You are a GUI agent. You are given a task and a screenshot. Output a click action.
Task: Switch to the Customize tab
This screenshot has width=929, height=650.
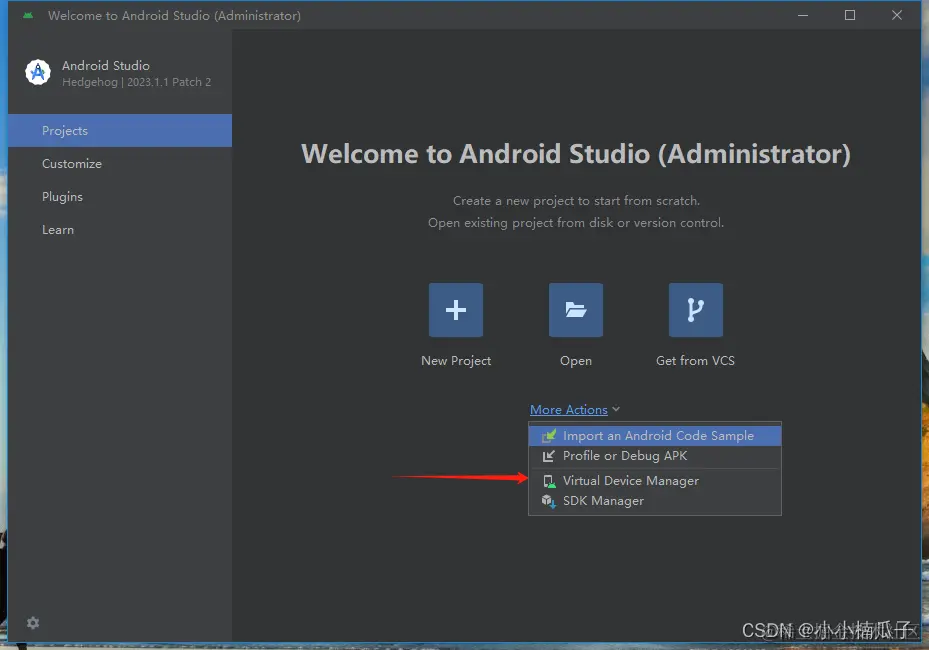pos(120,164)
